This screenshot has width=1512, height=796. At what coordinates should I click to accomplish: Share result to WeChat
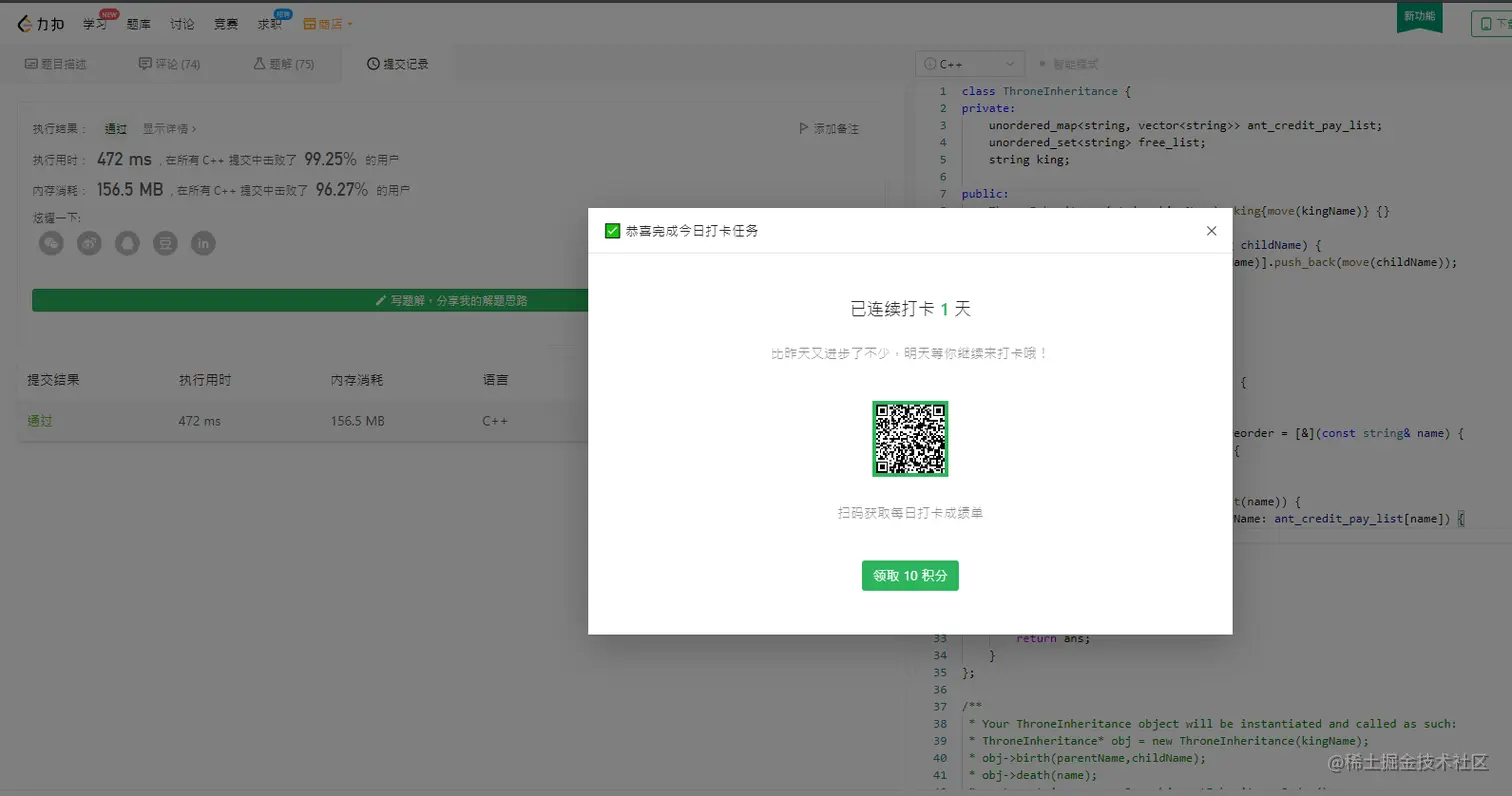[x=51, y=243]
